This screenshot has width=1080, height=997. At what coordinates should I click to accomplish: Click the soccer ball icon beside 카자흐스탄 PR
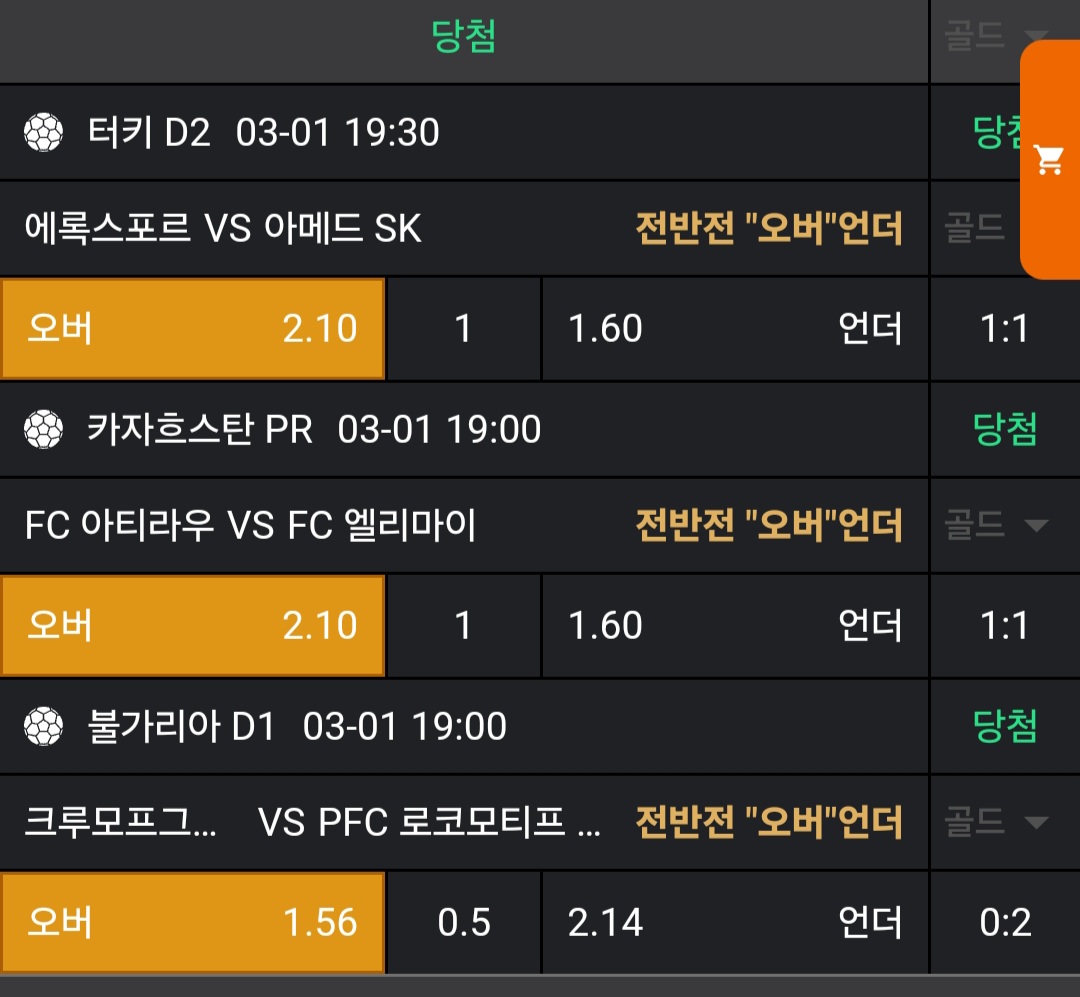coord(43,429)
